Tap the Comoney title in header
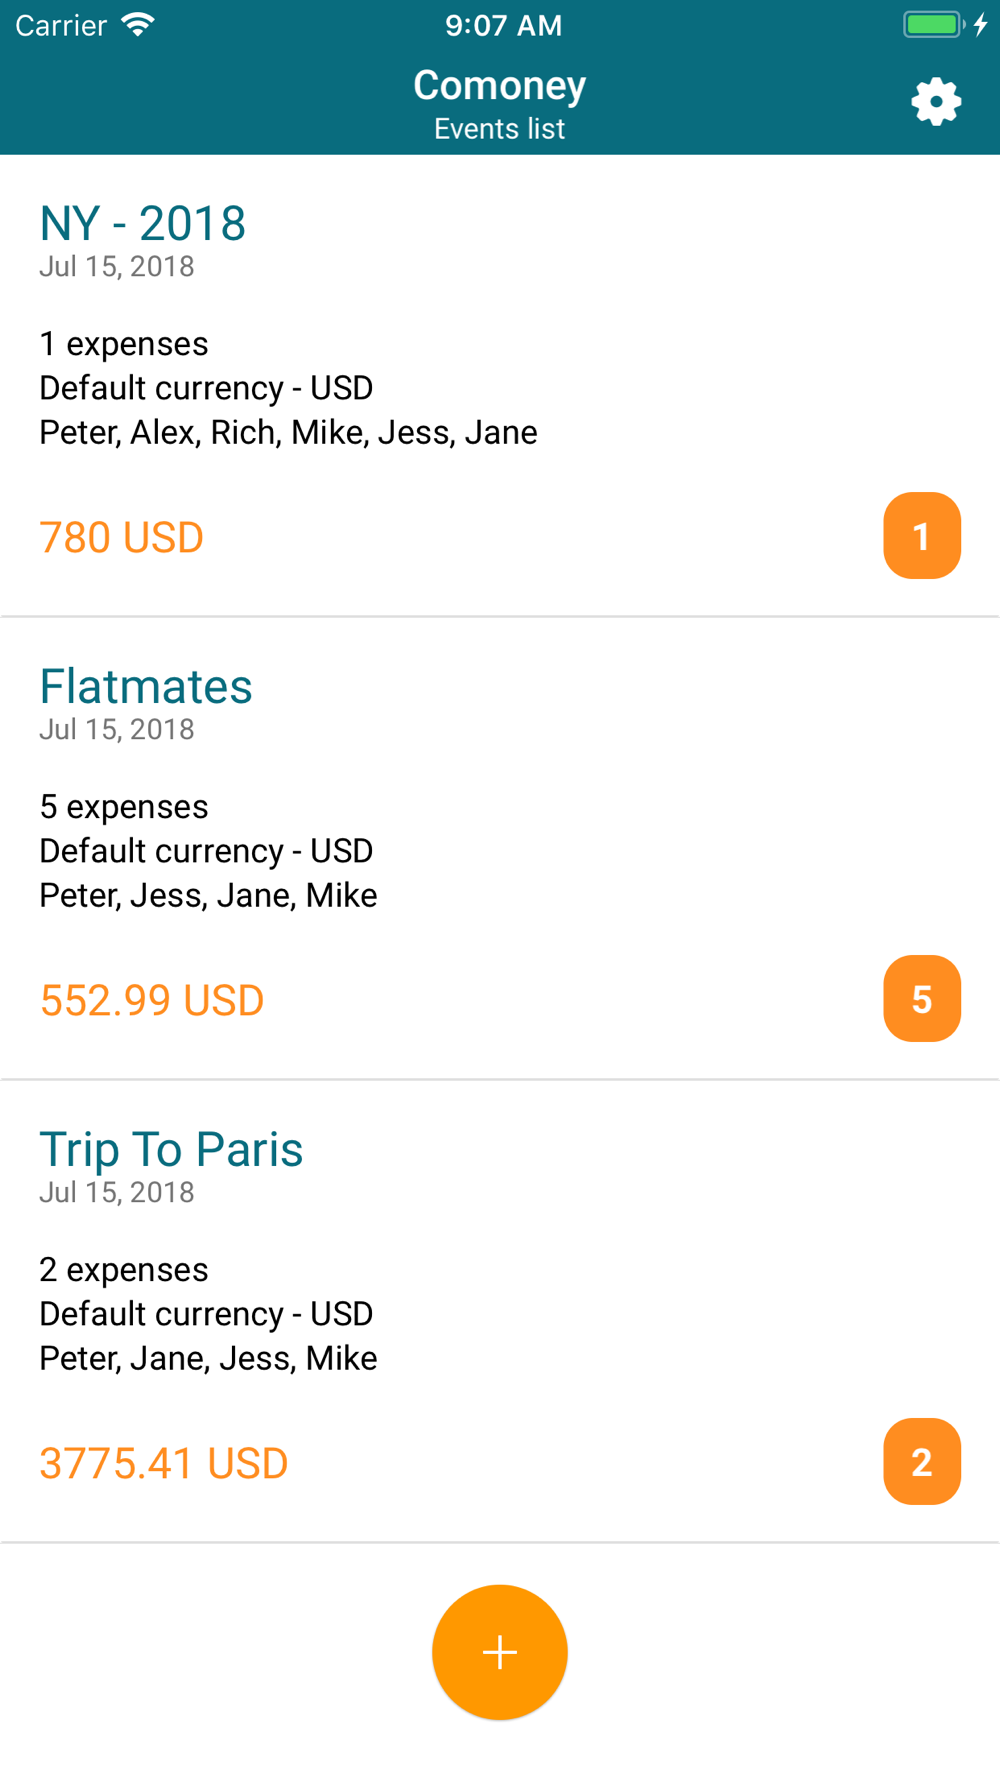Image resolution: width=1000 pixels, height=1778 pixels. (500, 85)
